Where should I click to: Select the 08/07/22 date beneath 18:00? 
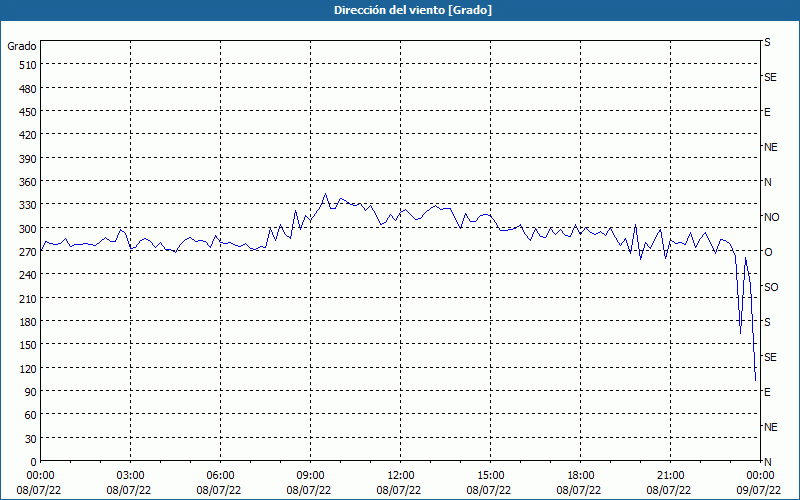[x=579, y=490]
